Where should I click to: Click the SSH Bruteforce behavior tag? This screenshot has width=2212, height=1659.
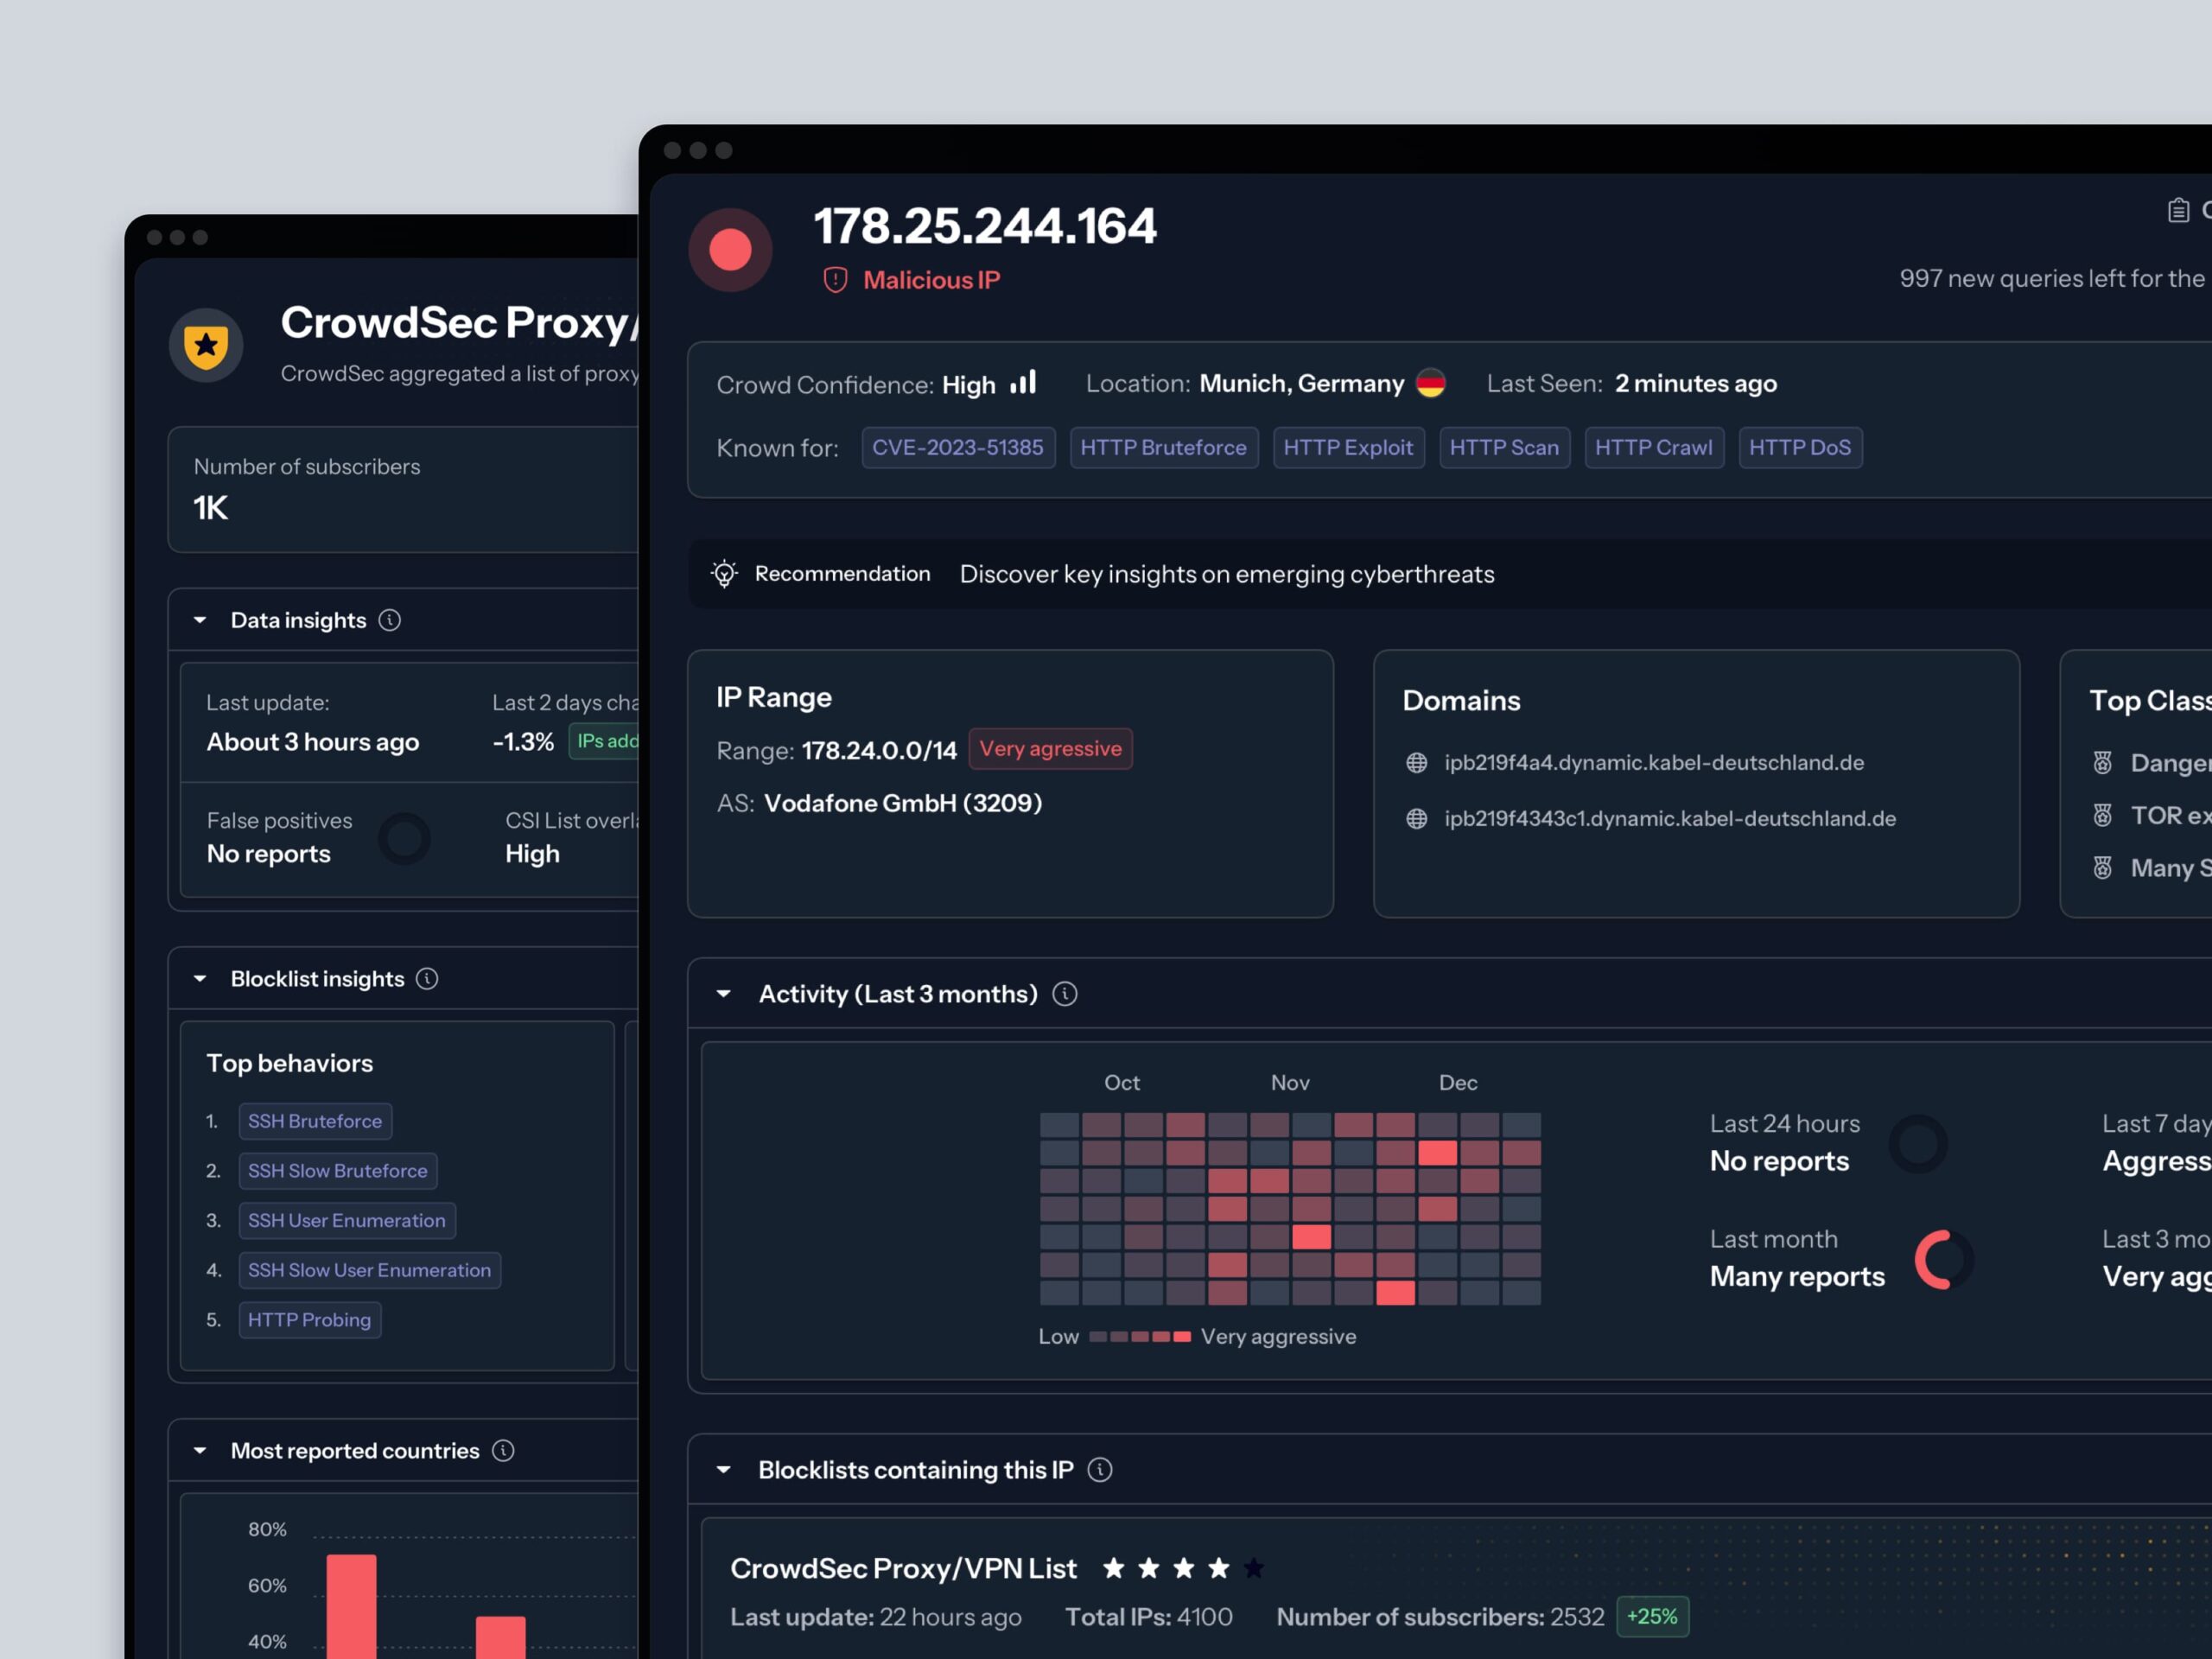pos(315,1122)
